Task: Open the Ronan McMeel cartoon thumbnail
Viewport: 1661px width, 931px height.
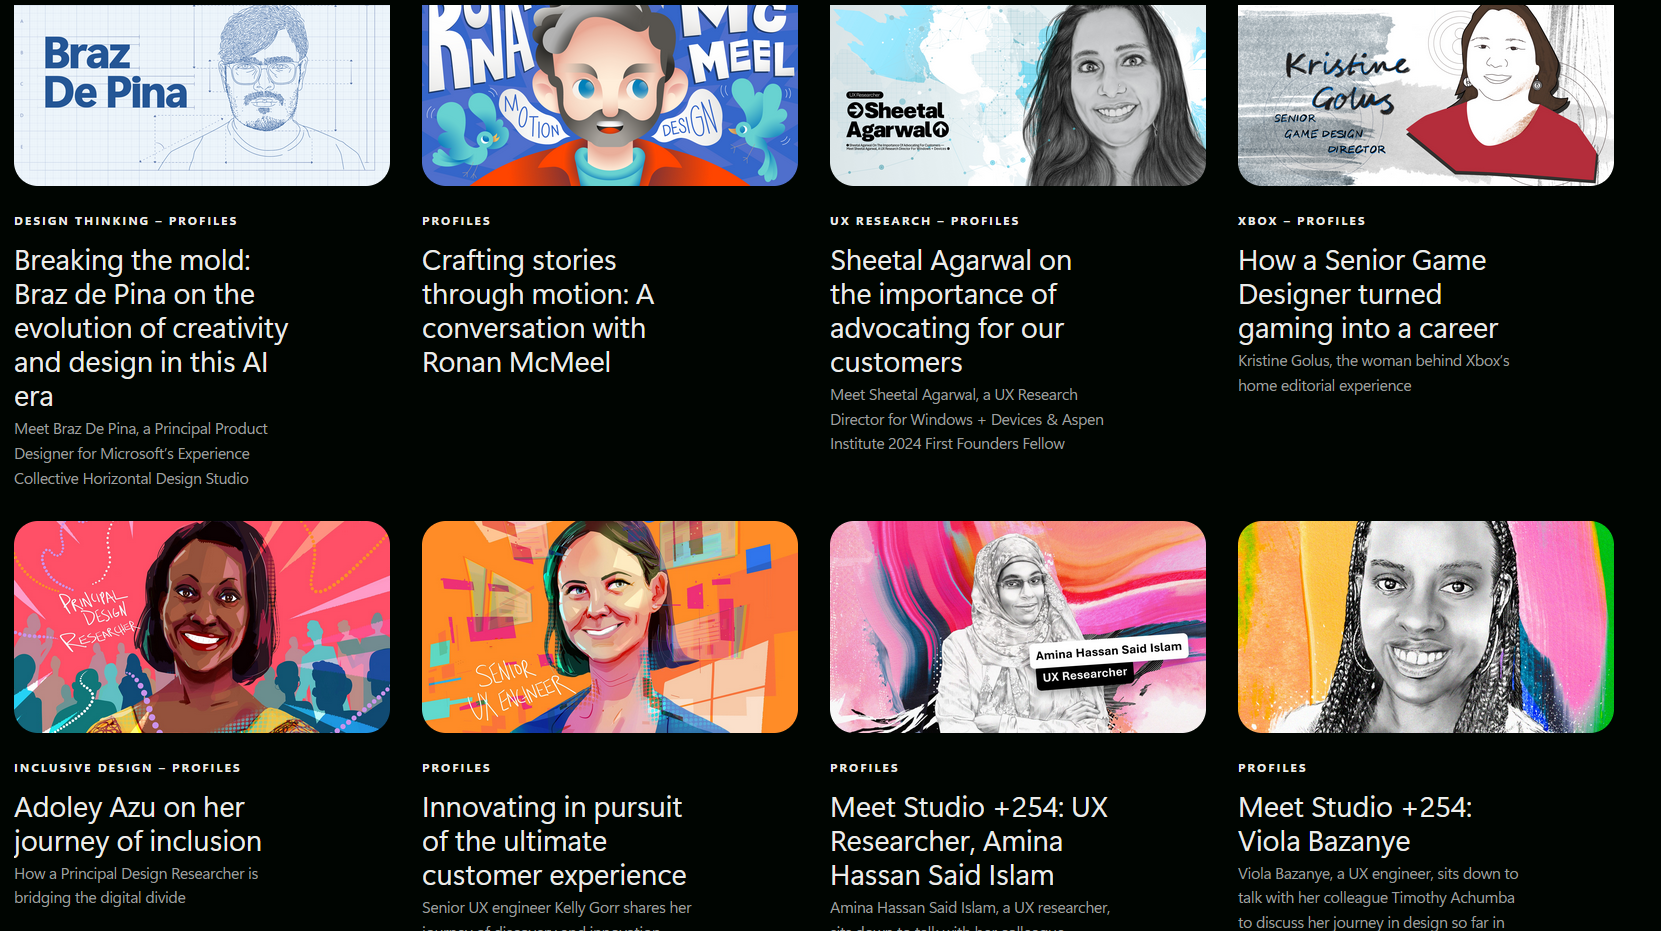Action: point(610,94)
